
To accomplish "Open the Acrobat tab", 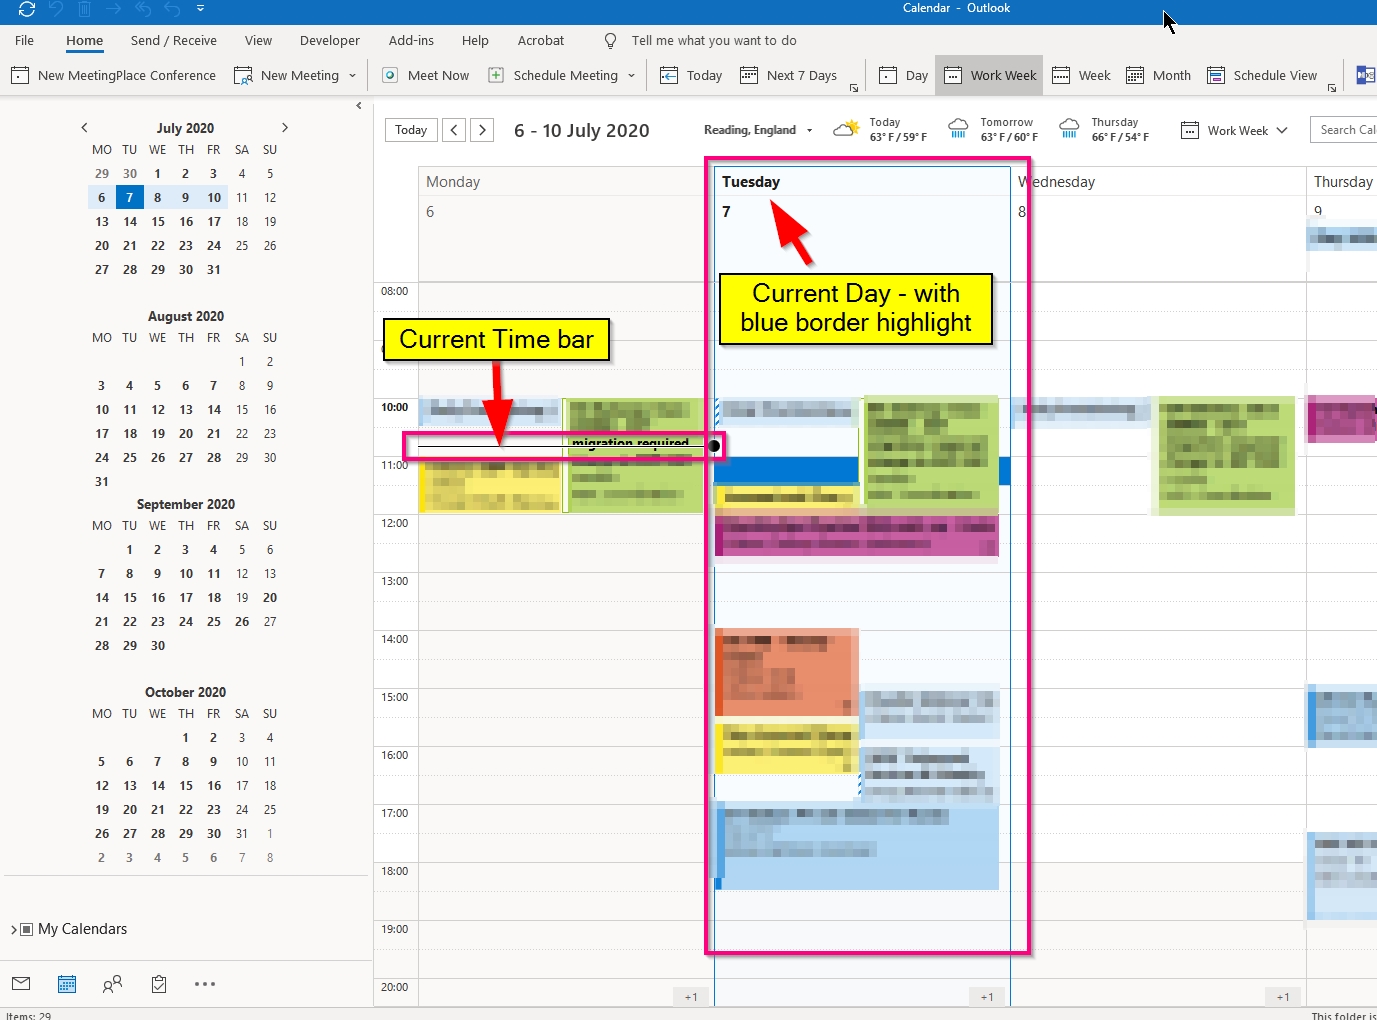I will 541,41.
